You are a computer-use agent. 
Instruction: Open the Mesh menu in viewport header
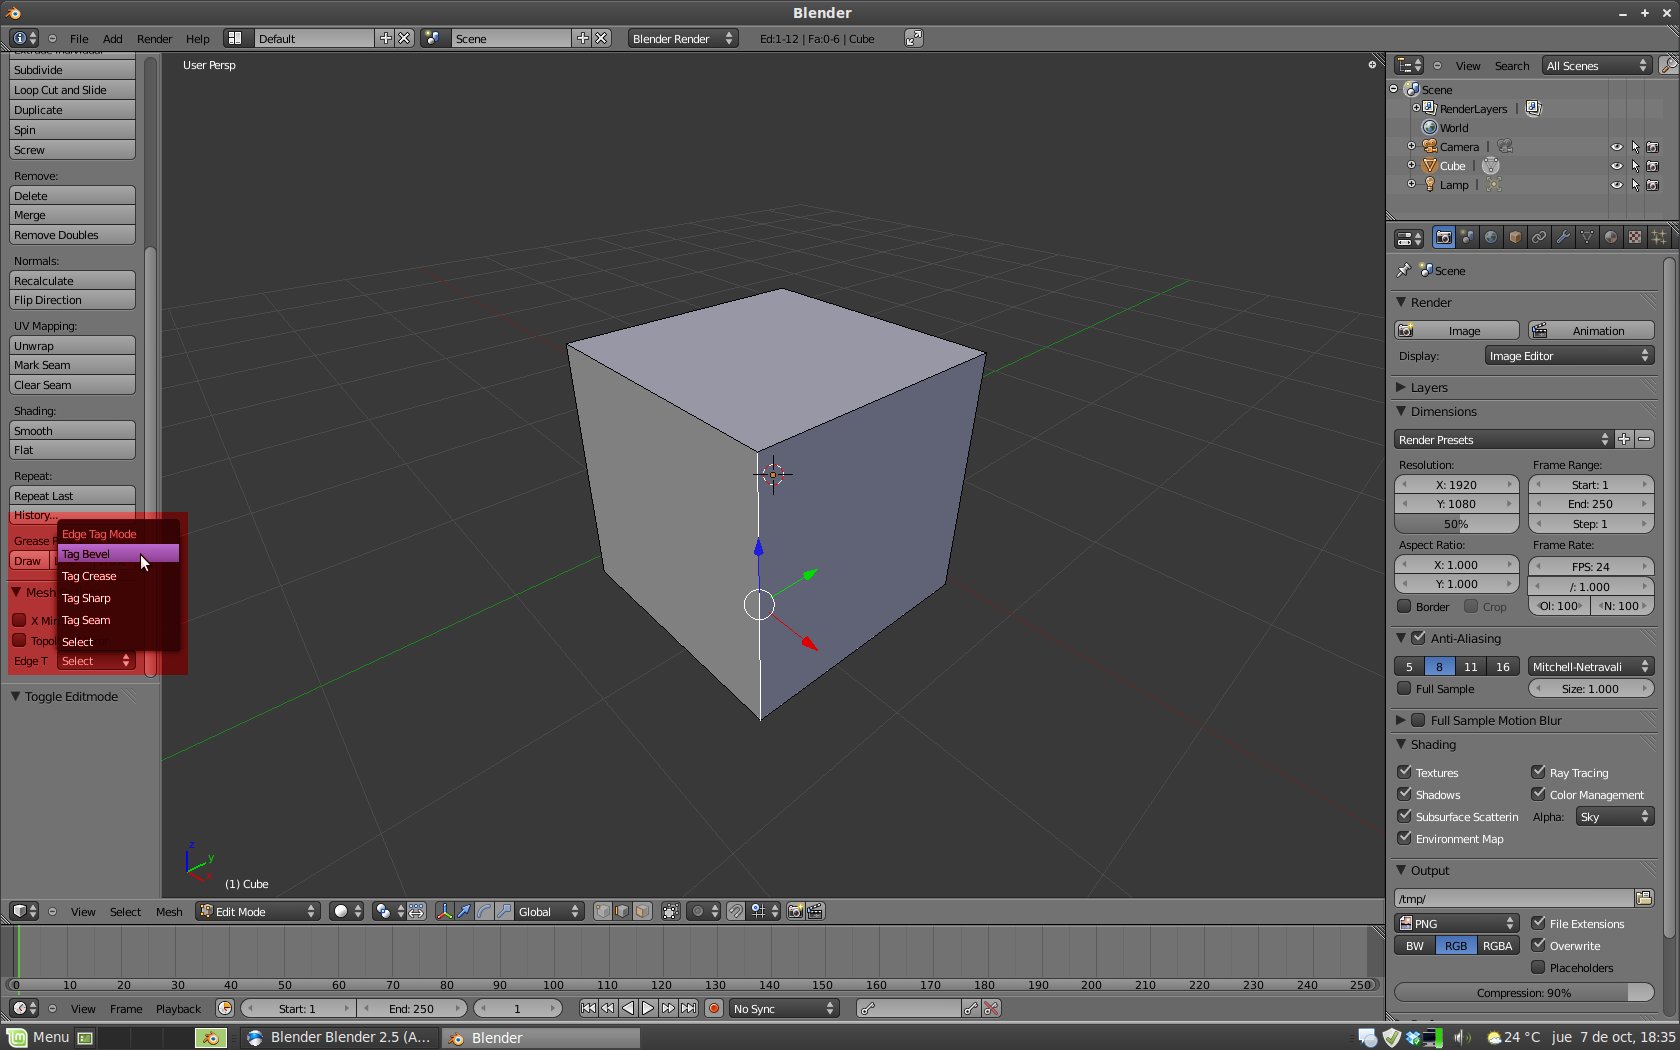click(x=169, y=911)
